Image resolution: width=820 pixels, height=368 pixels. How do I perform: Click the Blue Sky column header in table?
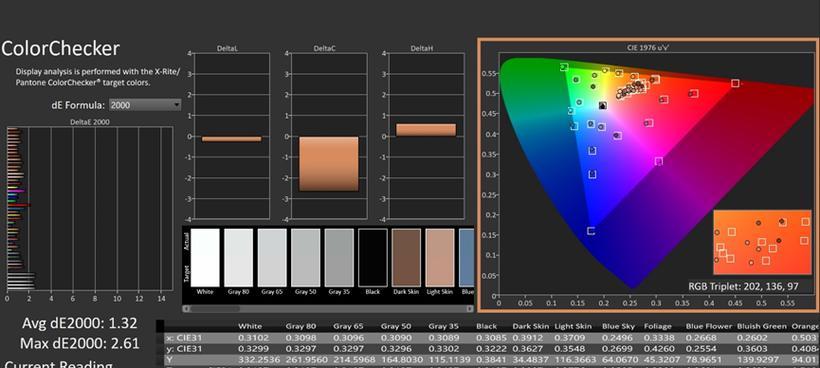pyautogui.click(x=618, y=326)
